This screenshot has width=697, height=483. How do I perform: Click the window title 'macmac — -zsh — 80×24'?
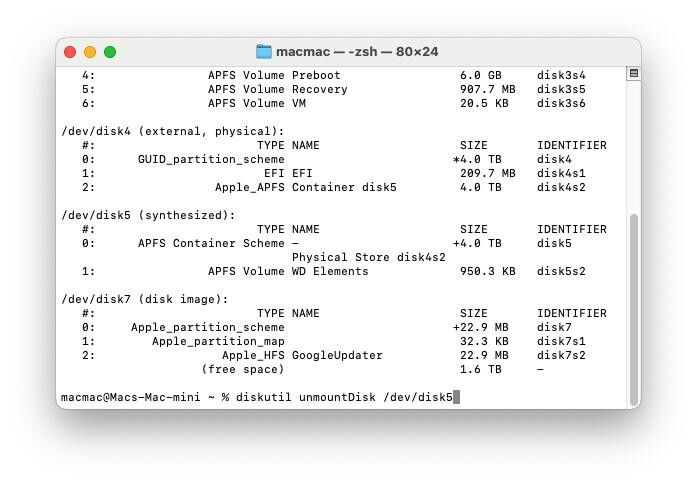pos(357,52)
